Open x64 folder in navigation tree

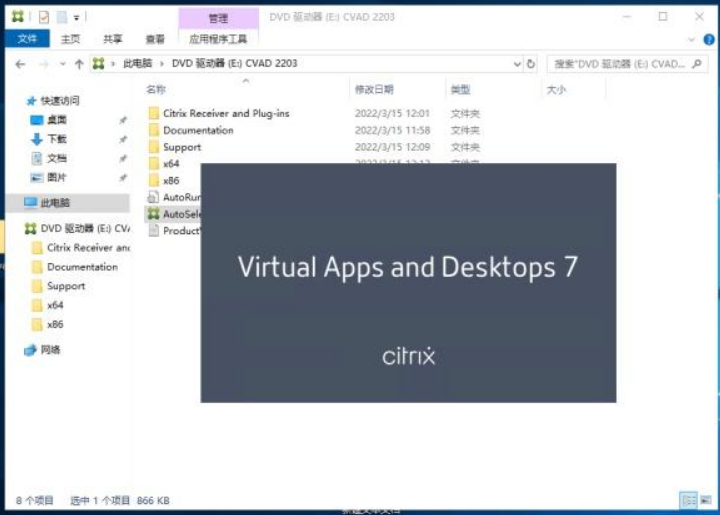coord(48,306)
